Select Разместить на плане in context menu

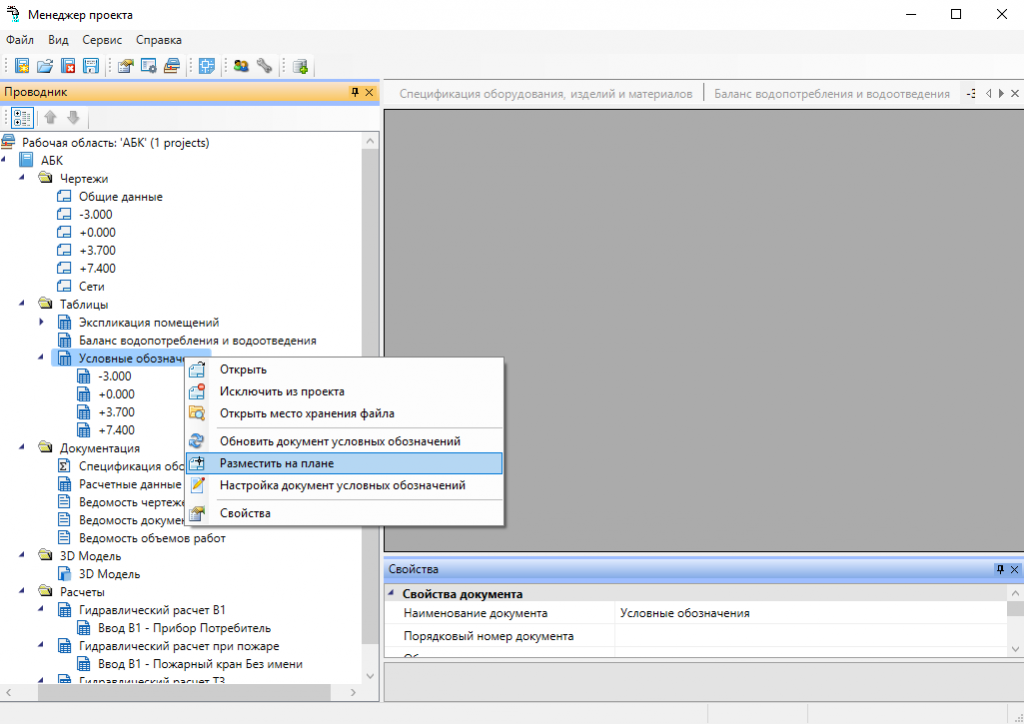coord(277,464)
